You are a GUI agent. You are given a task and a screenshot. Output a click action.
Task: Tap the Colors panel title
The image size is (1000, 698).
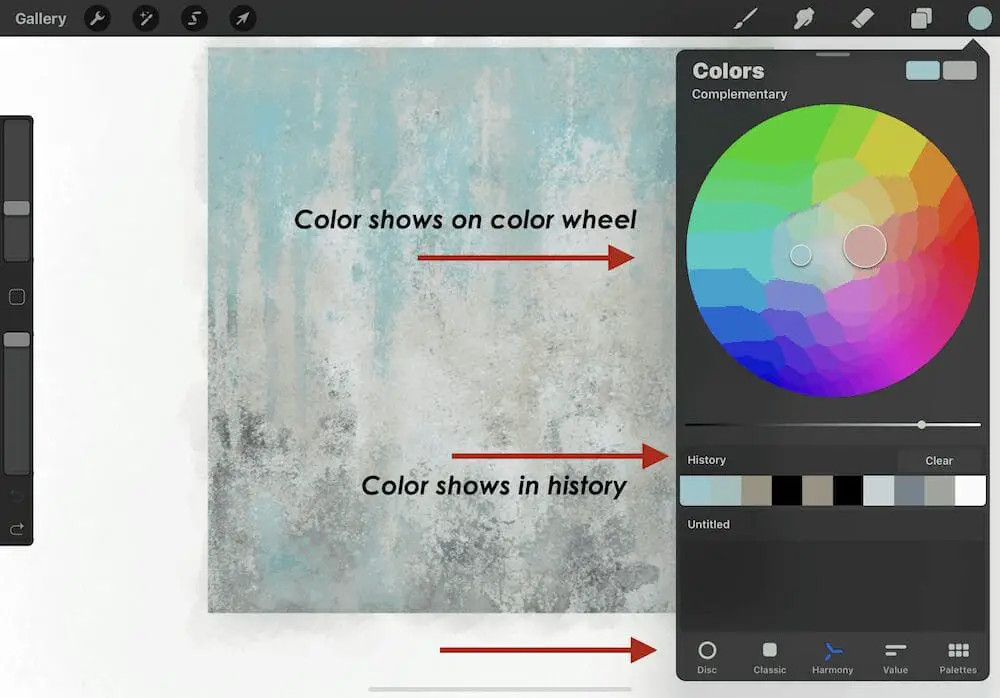728,71
